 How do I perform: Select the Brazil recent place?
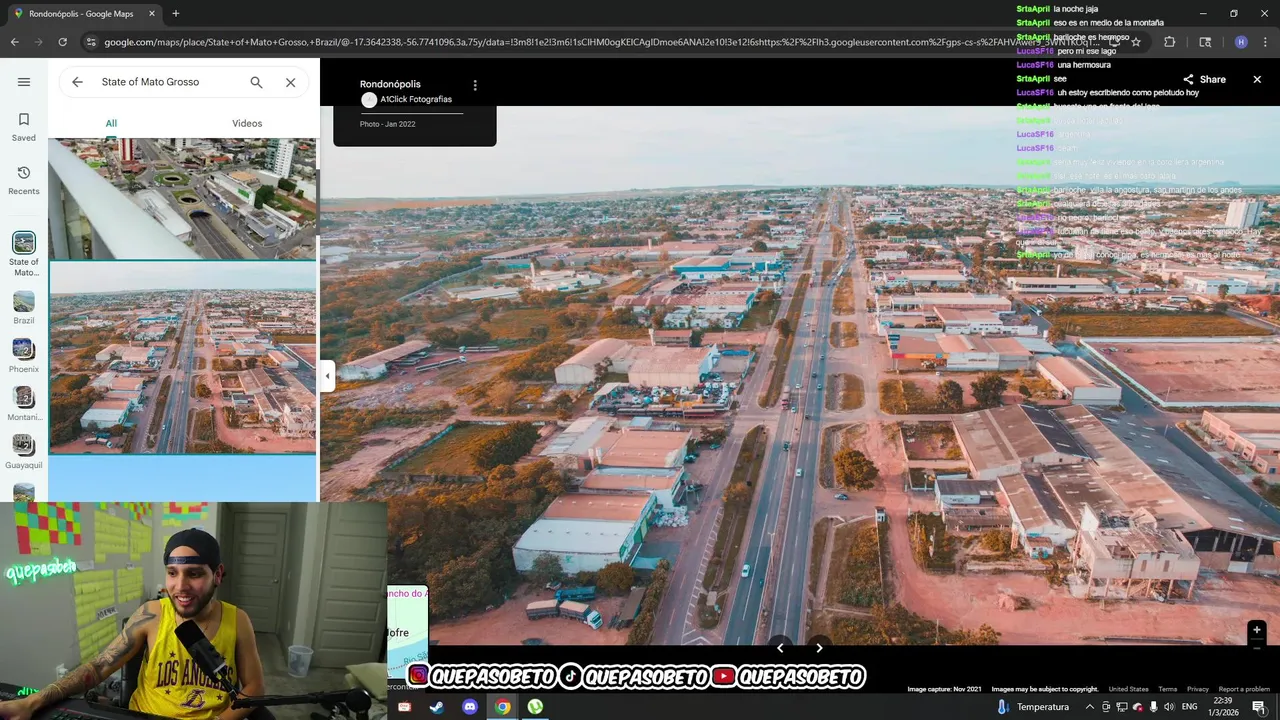point(24,307)
